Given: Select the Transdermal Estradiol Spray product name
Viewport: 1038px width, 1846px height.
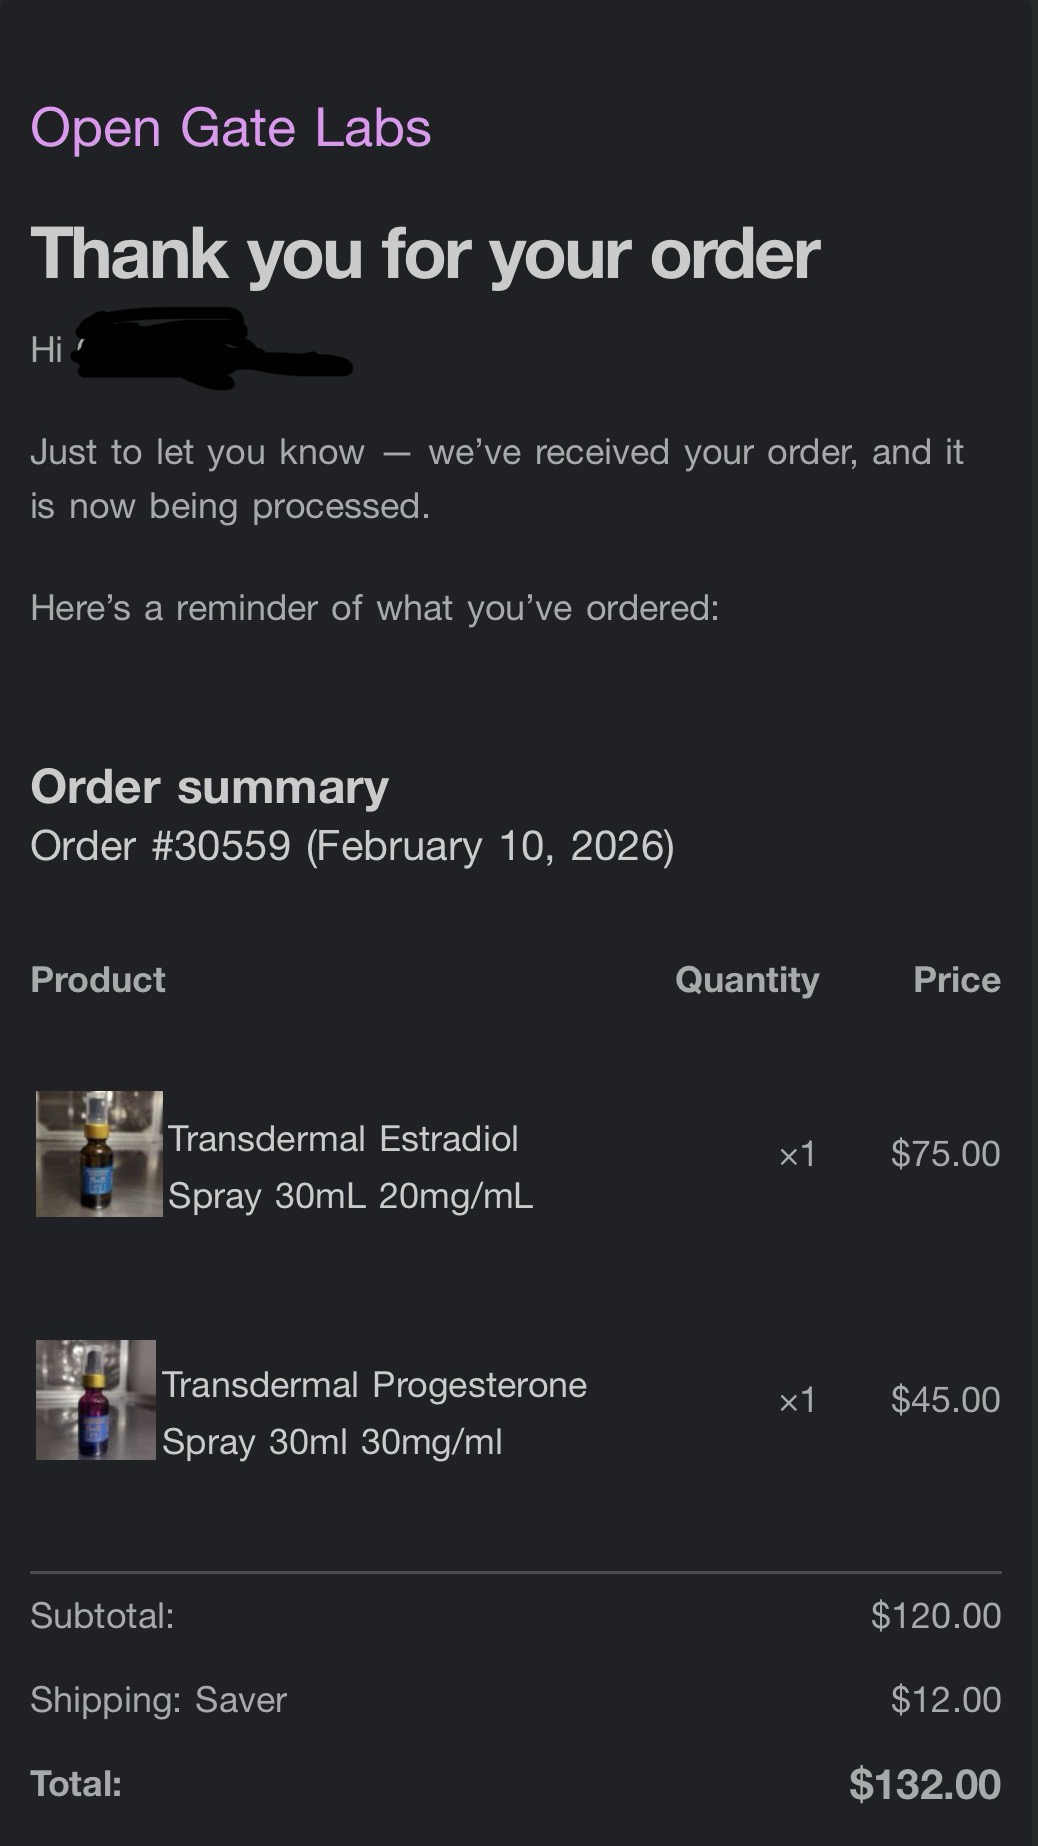Looking at the screenshot, I should [350, 1167].
